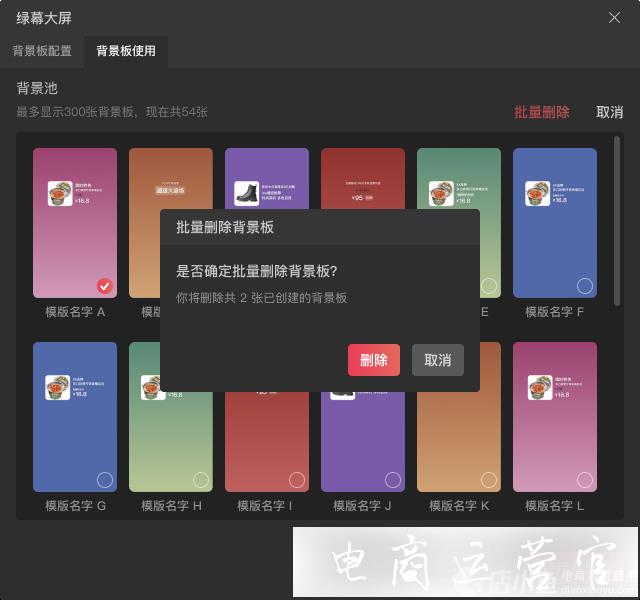The width and height of the screenshot is (640, 600).
Task: Click the vertical scrollbar of the background pool
Action: pos(617,221)
